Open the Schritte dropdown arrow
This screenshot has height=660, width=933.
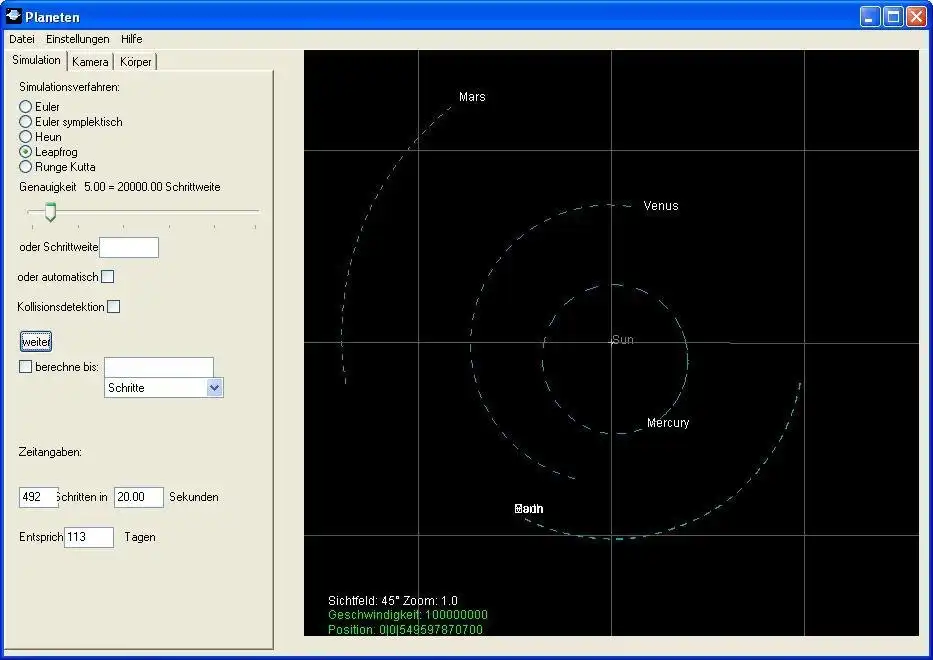click(x=215, y=387)
